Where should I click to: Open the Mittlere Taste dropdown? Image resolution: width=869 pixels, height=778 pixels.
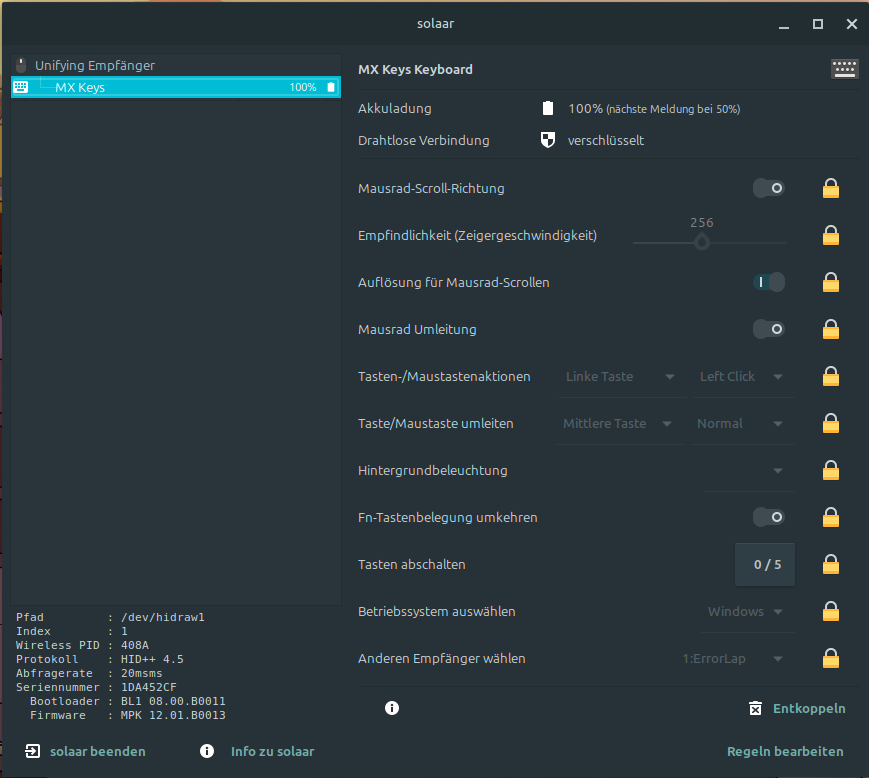[619, 424]
